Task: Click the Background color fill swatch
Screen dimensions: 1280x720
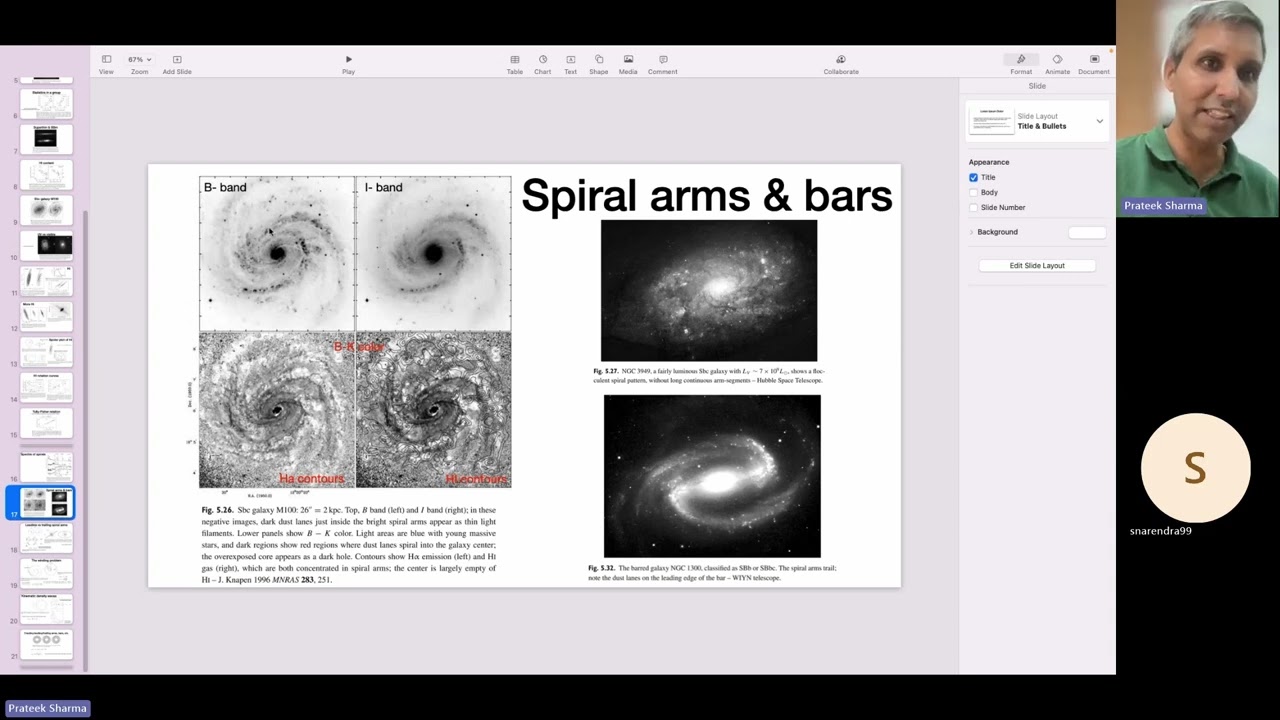Action: coord(1087,232)
